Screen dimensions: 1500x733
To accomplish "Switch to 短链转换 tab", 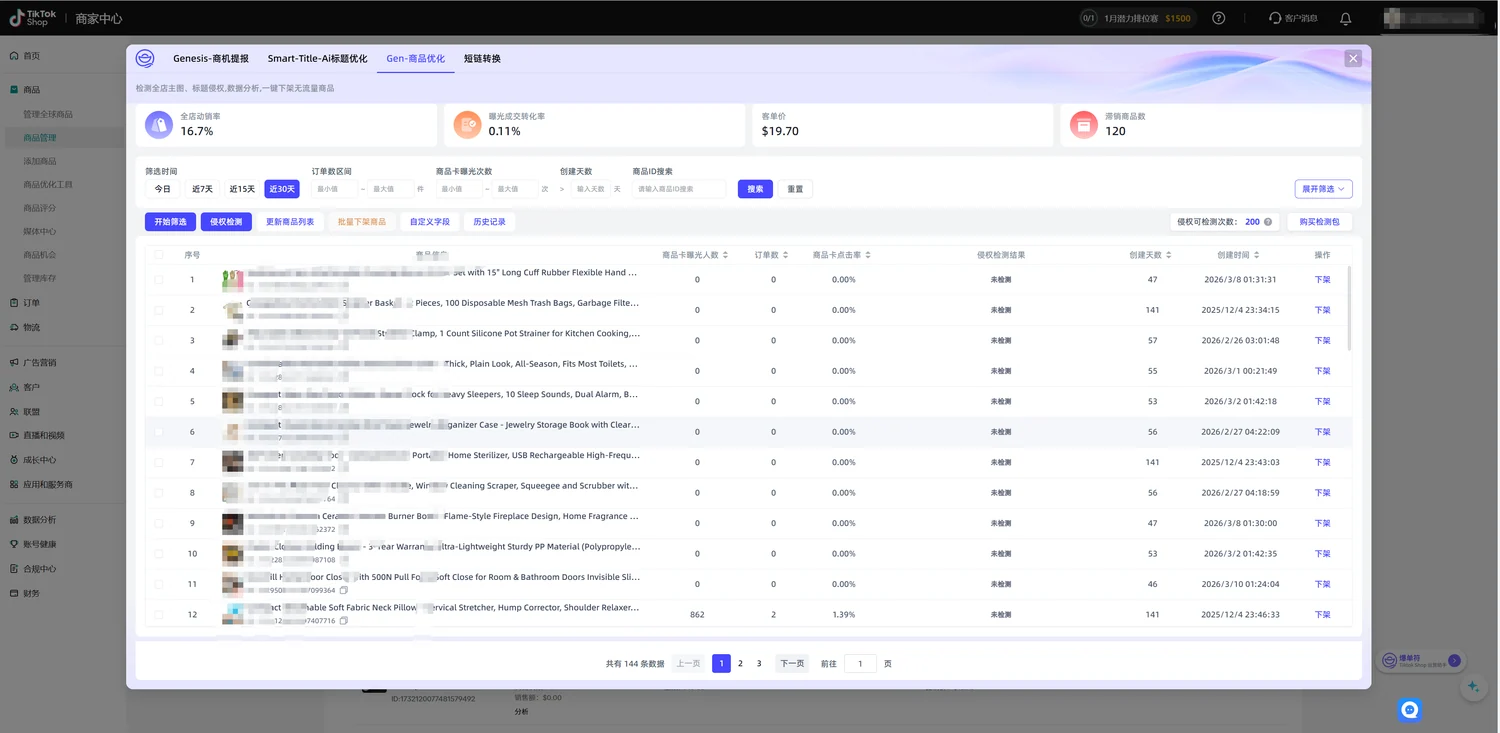I will [482, 59].
